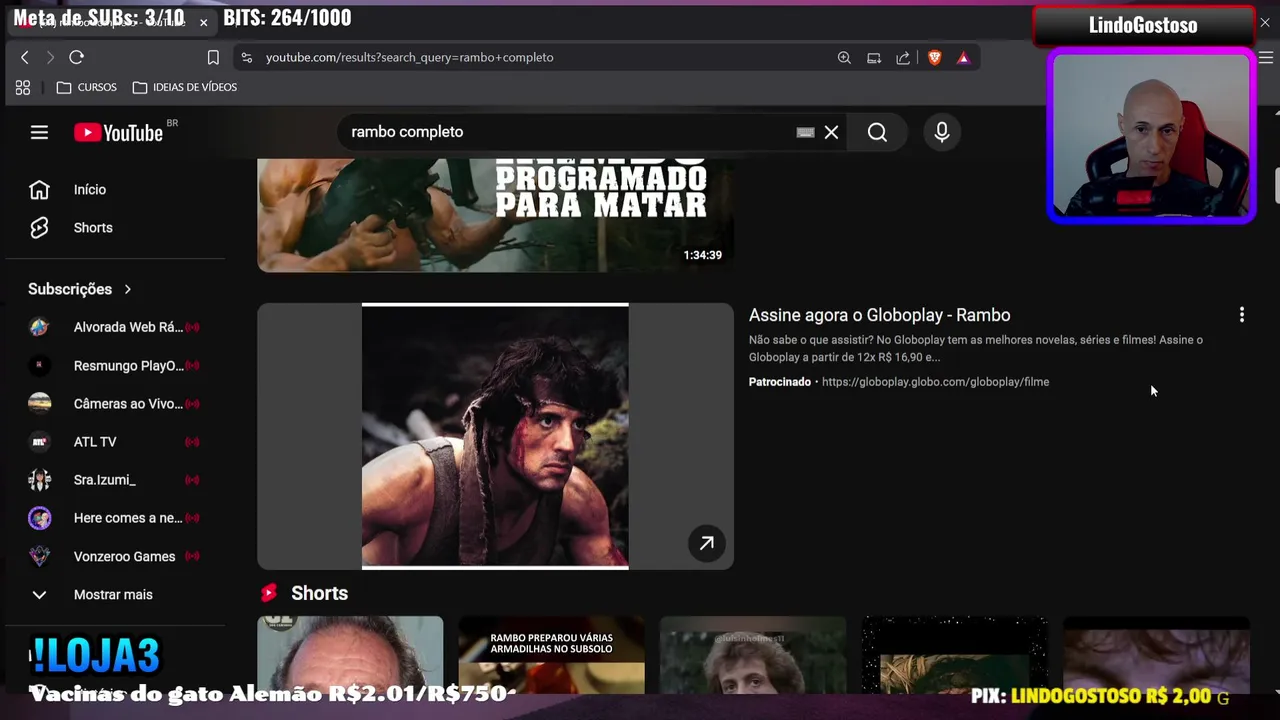1280x720 pixels.
Task: Open three-dot options for Globoplay ad
Action: click(1242, 315)
